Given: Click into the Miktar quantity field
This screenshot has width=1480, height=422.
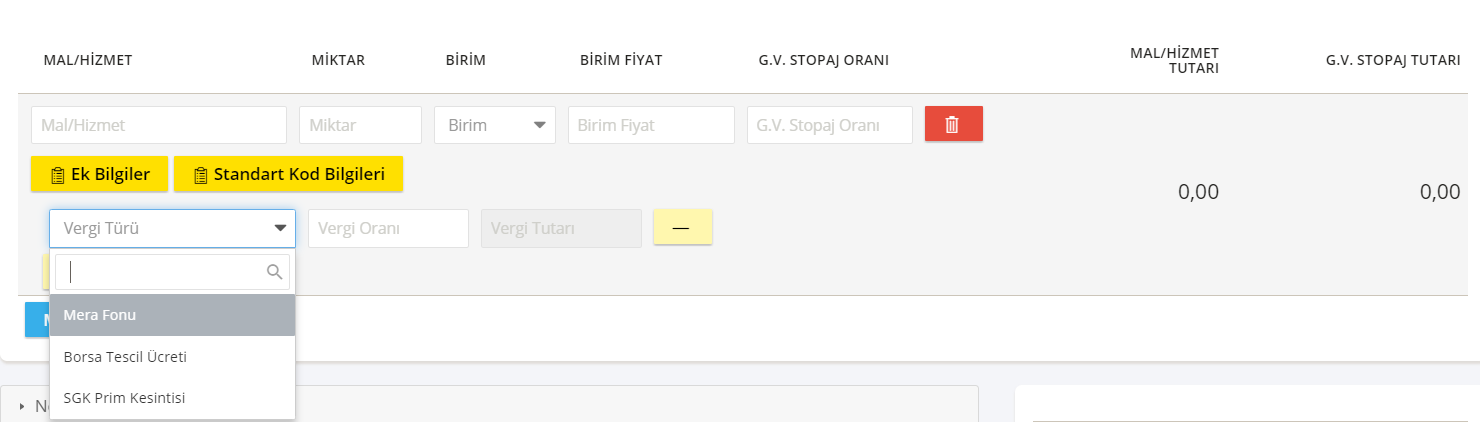Looking at the screenshot, I should (360, 125).
